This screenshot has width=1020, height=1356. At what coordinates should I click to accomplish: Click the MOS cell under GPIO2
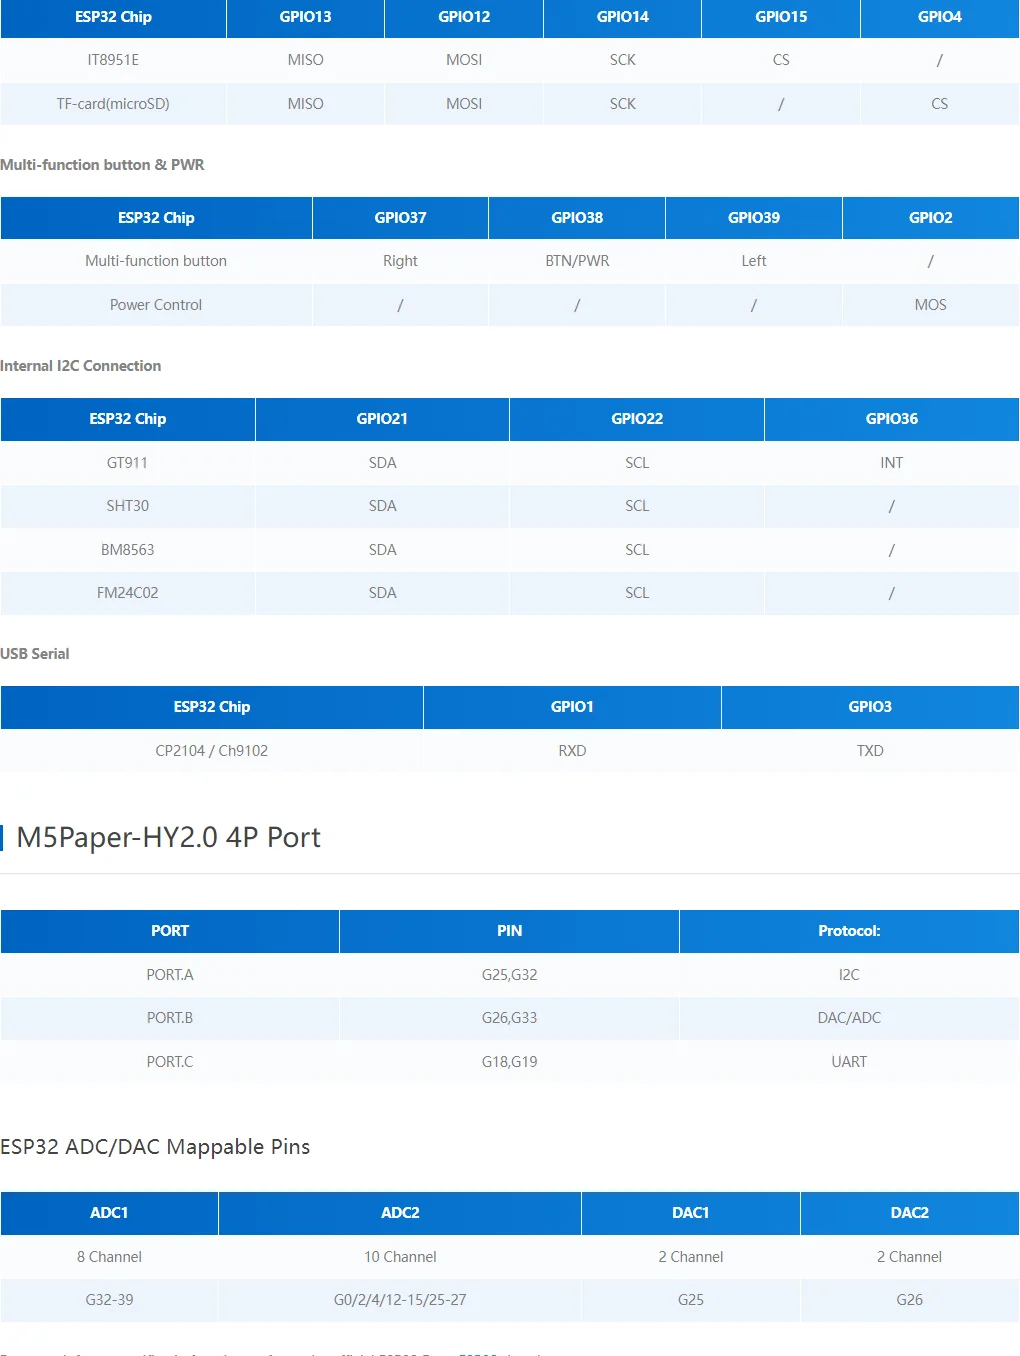pos(930,305)
